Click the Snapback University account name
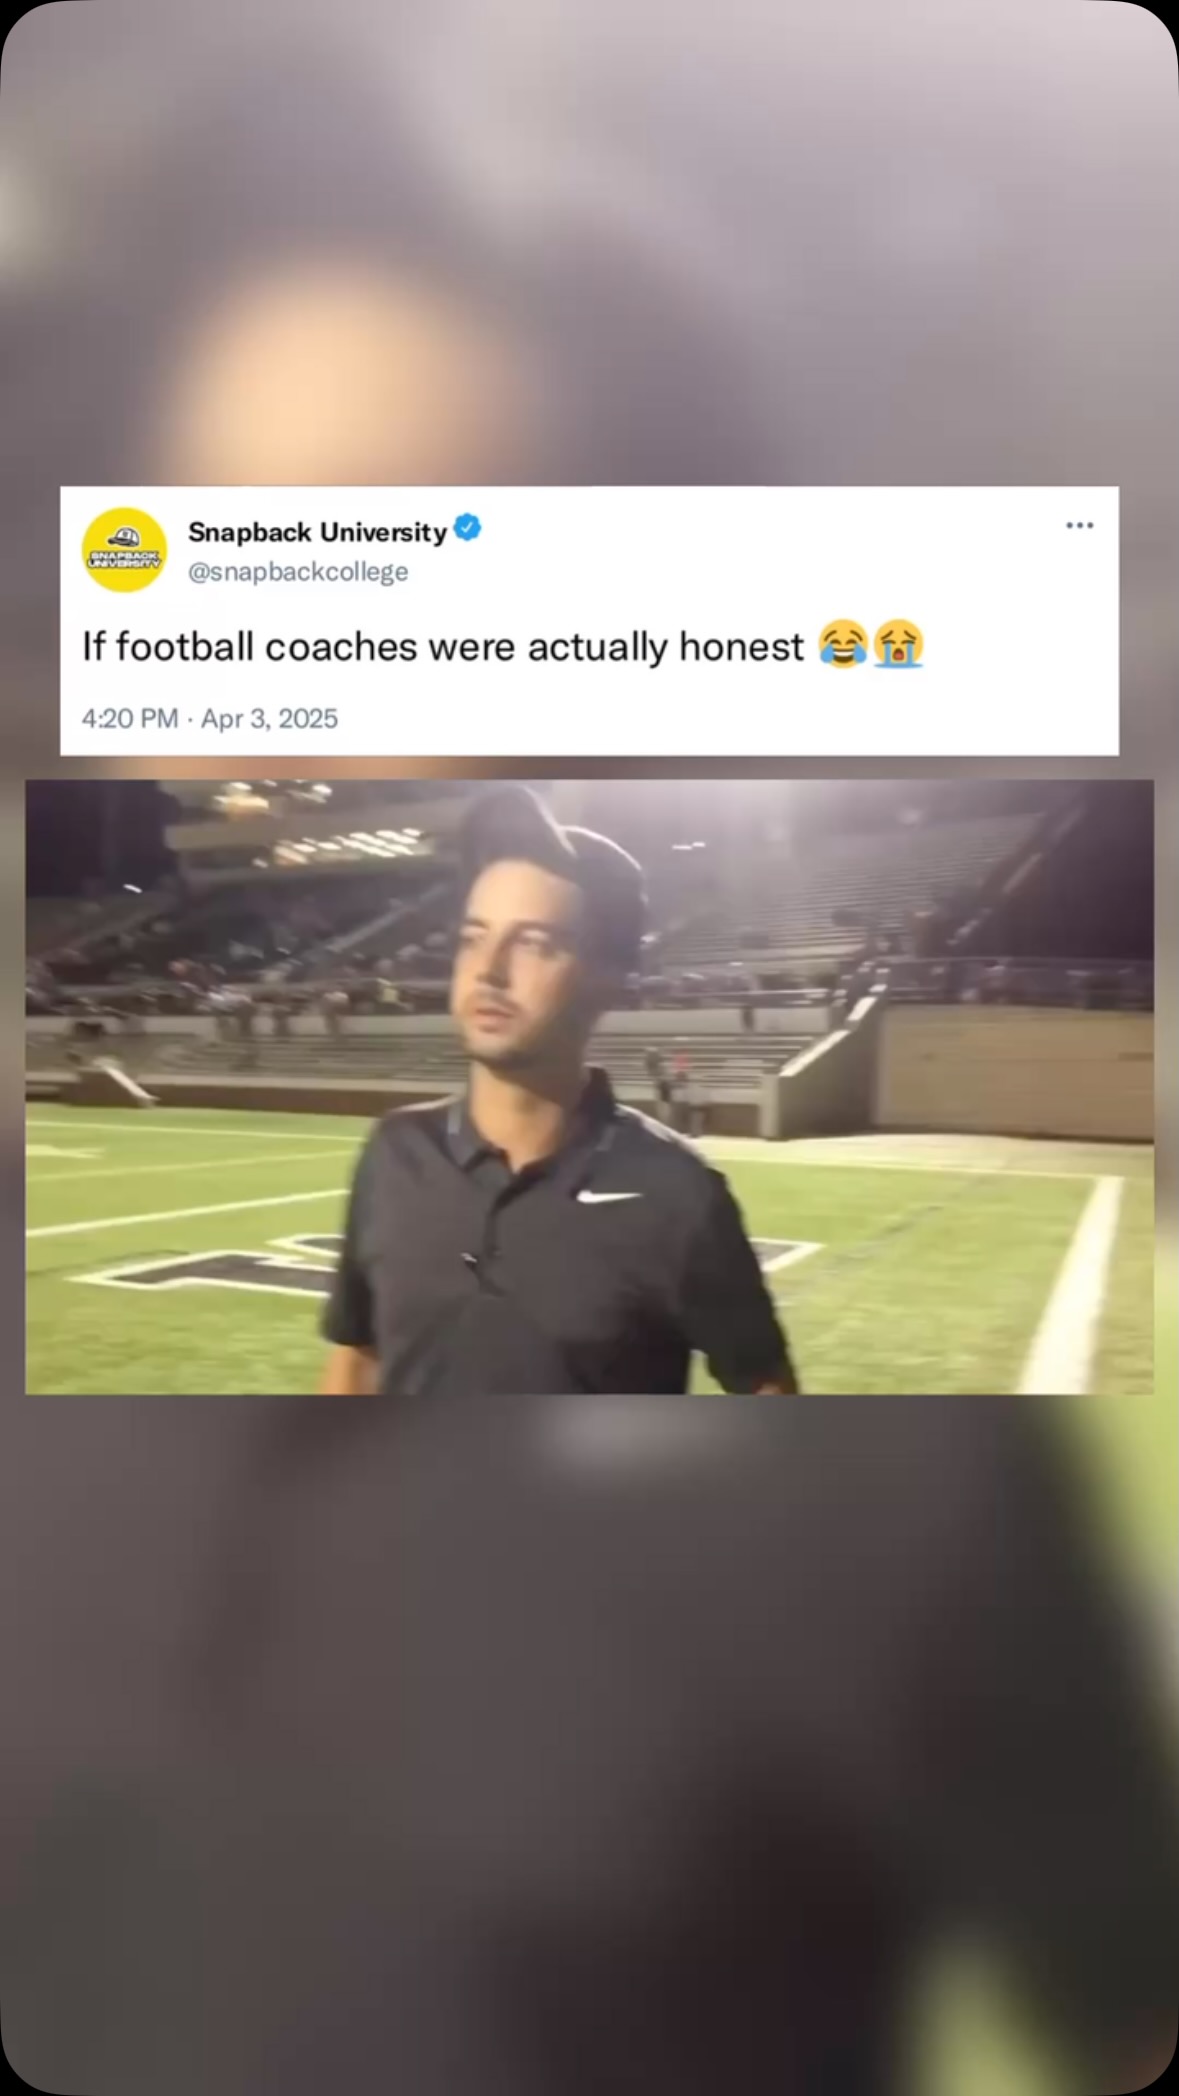Viewport: 1179px width, 2096px height. point(317,531)
